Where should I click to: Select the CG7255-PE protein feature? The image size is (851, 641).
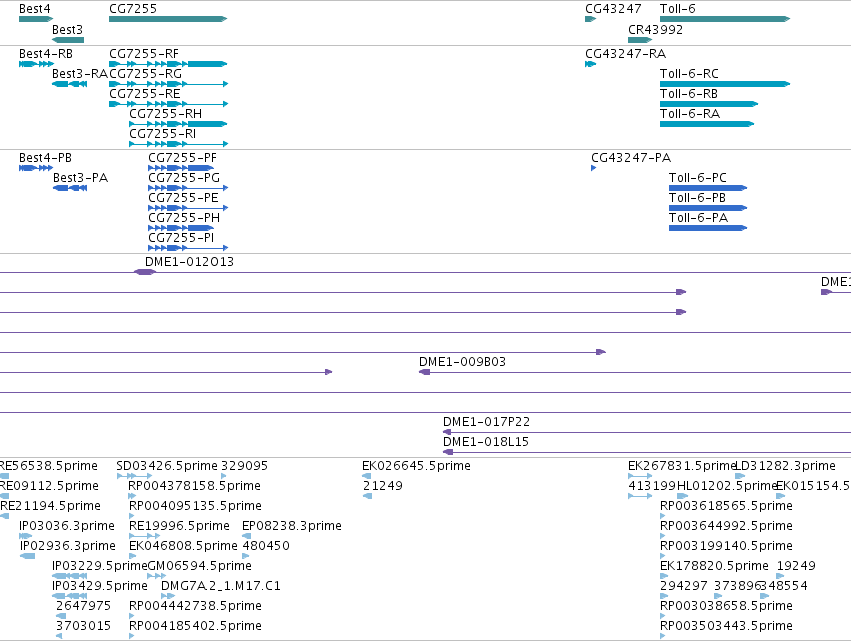[188, 208]
